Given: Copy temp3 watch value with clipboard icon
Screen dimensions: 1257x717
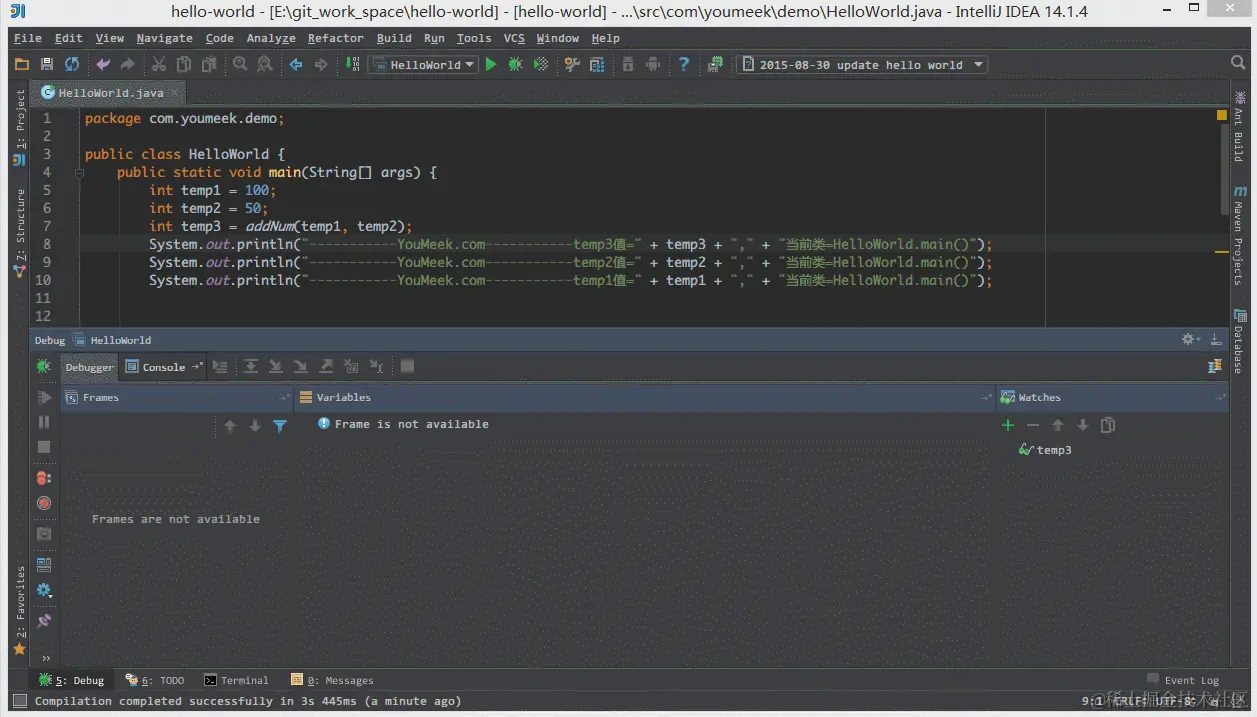Looking at the screenshot, I should coord(1107,425).
